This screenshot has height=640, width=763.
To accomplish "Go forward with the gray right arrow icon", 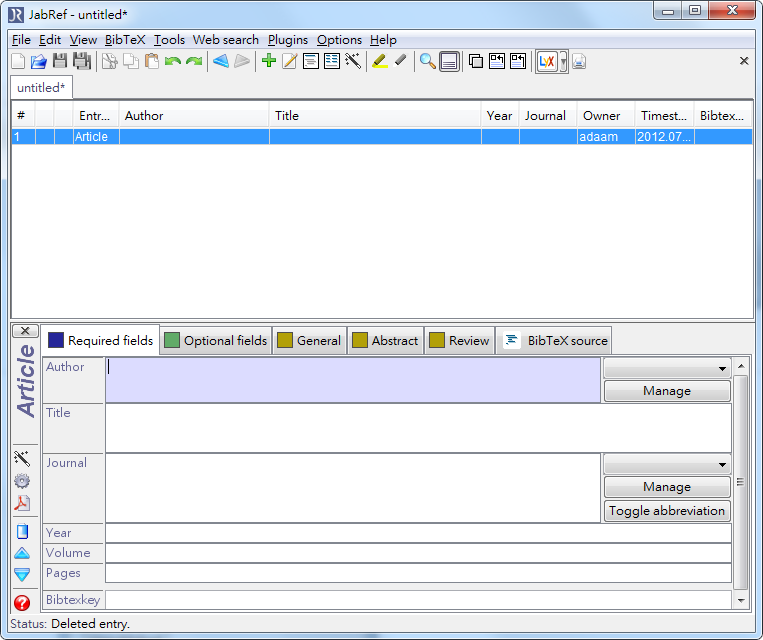I will click(x=242, y=61).
